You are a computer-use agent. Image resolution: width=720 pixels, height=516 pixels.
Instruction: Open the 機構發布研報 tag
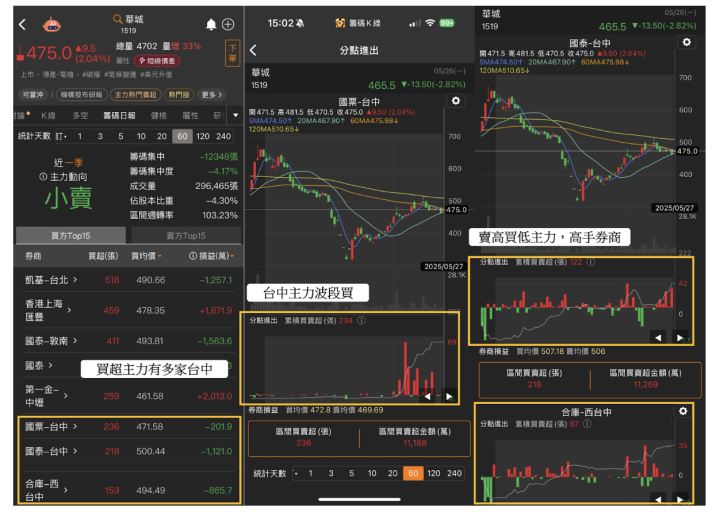tap(82, 95)
